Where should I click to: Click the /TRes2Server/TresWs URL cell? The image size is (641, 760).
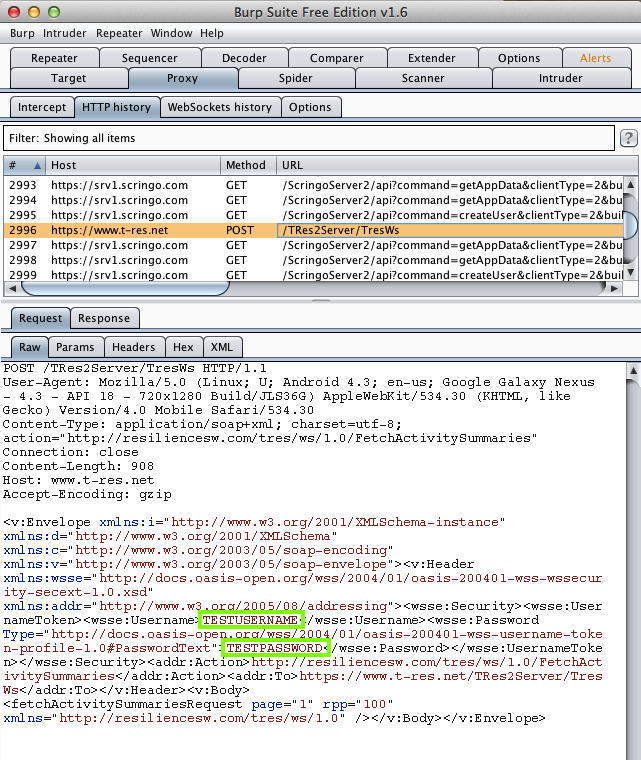pyautogui.click(x=450, y=230)
